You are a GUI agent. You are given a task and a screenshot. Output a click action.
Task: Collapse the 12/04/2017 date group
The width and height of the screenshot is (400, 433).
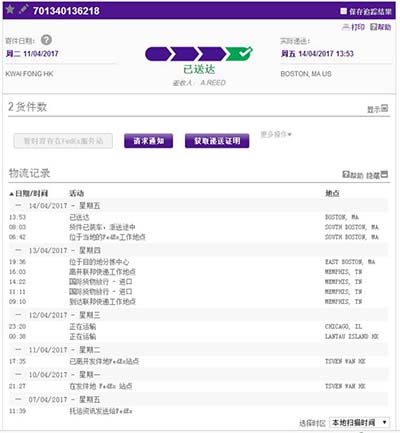click(18, 315)
